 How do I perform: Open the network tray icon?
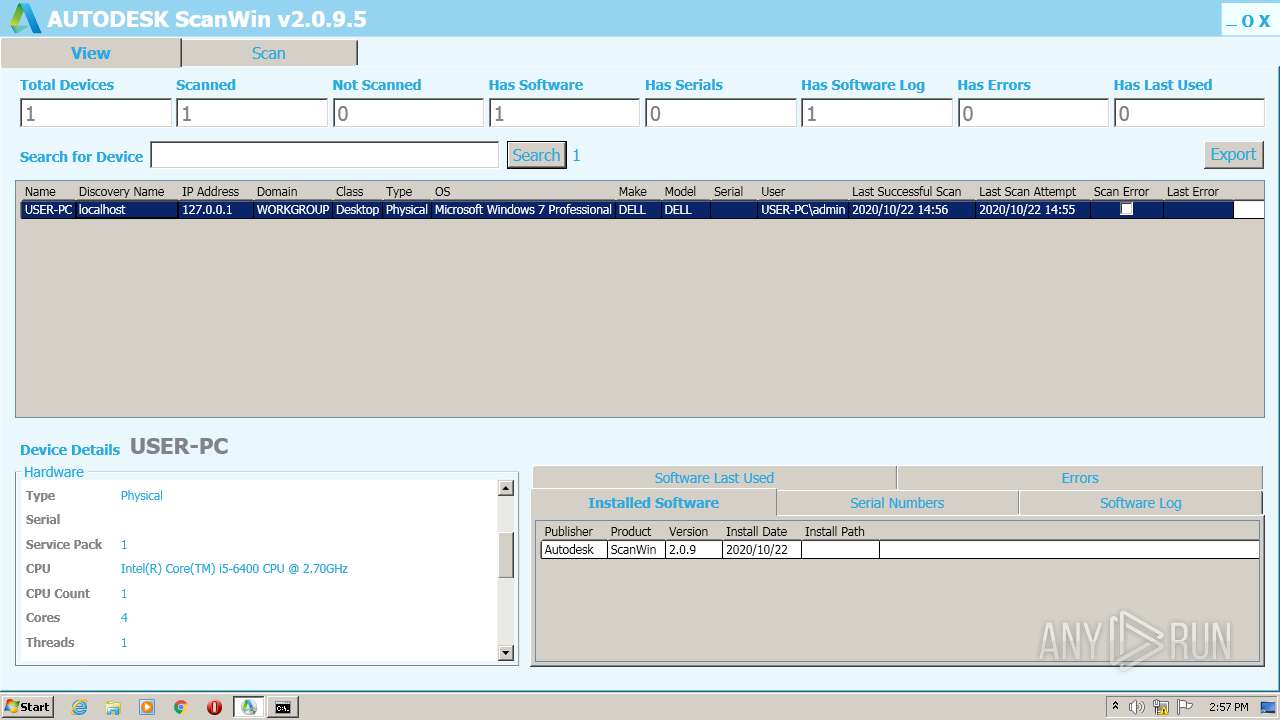point(1161,707)
